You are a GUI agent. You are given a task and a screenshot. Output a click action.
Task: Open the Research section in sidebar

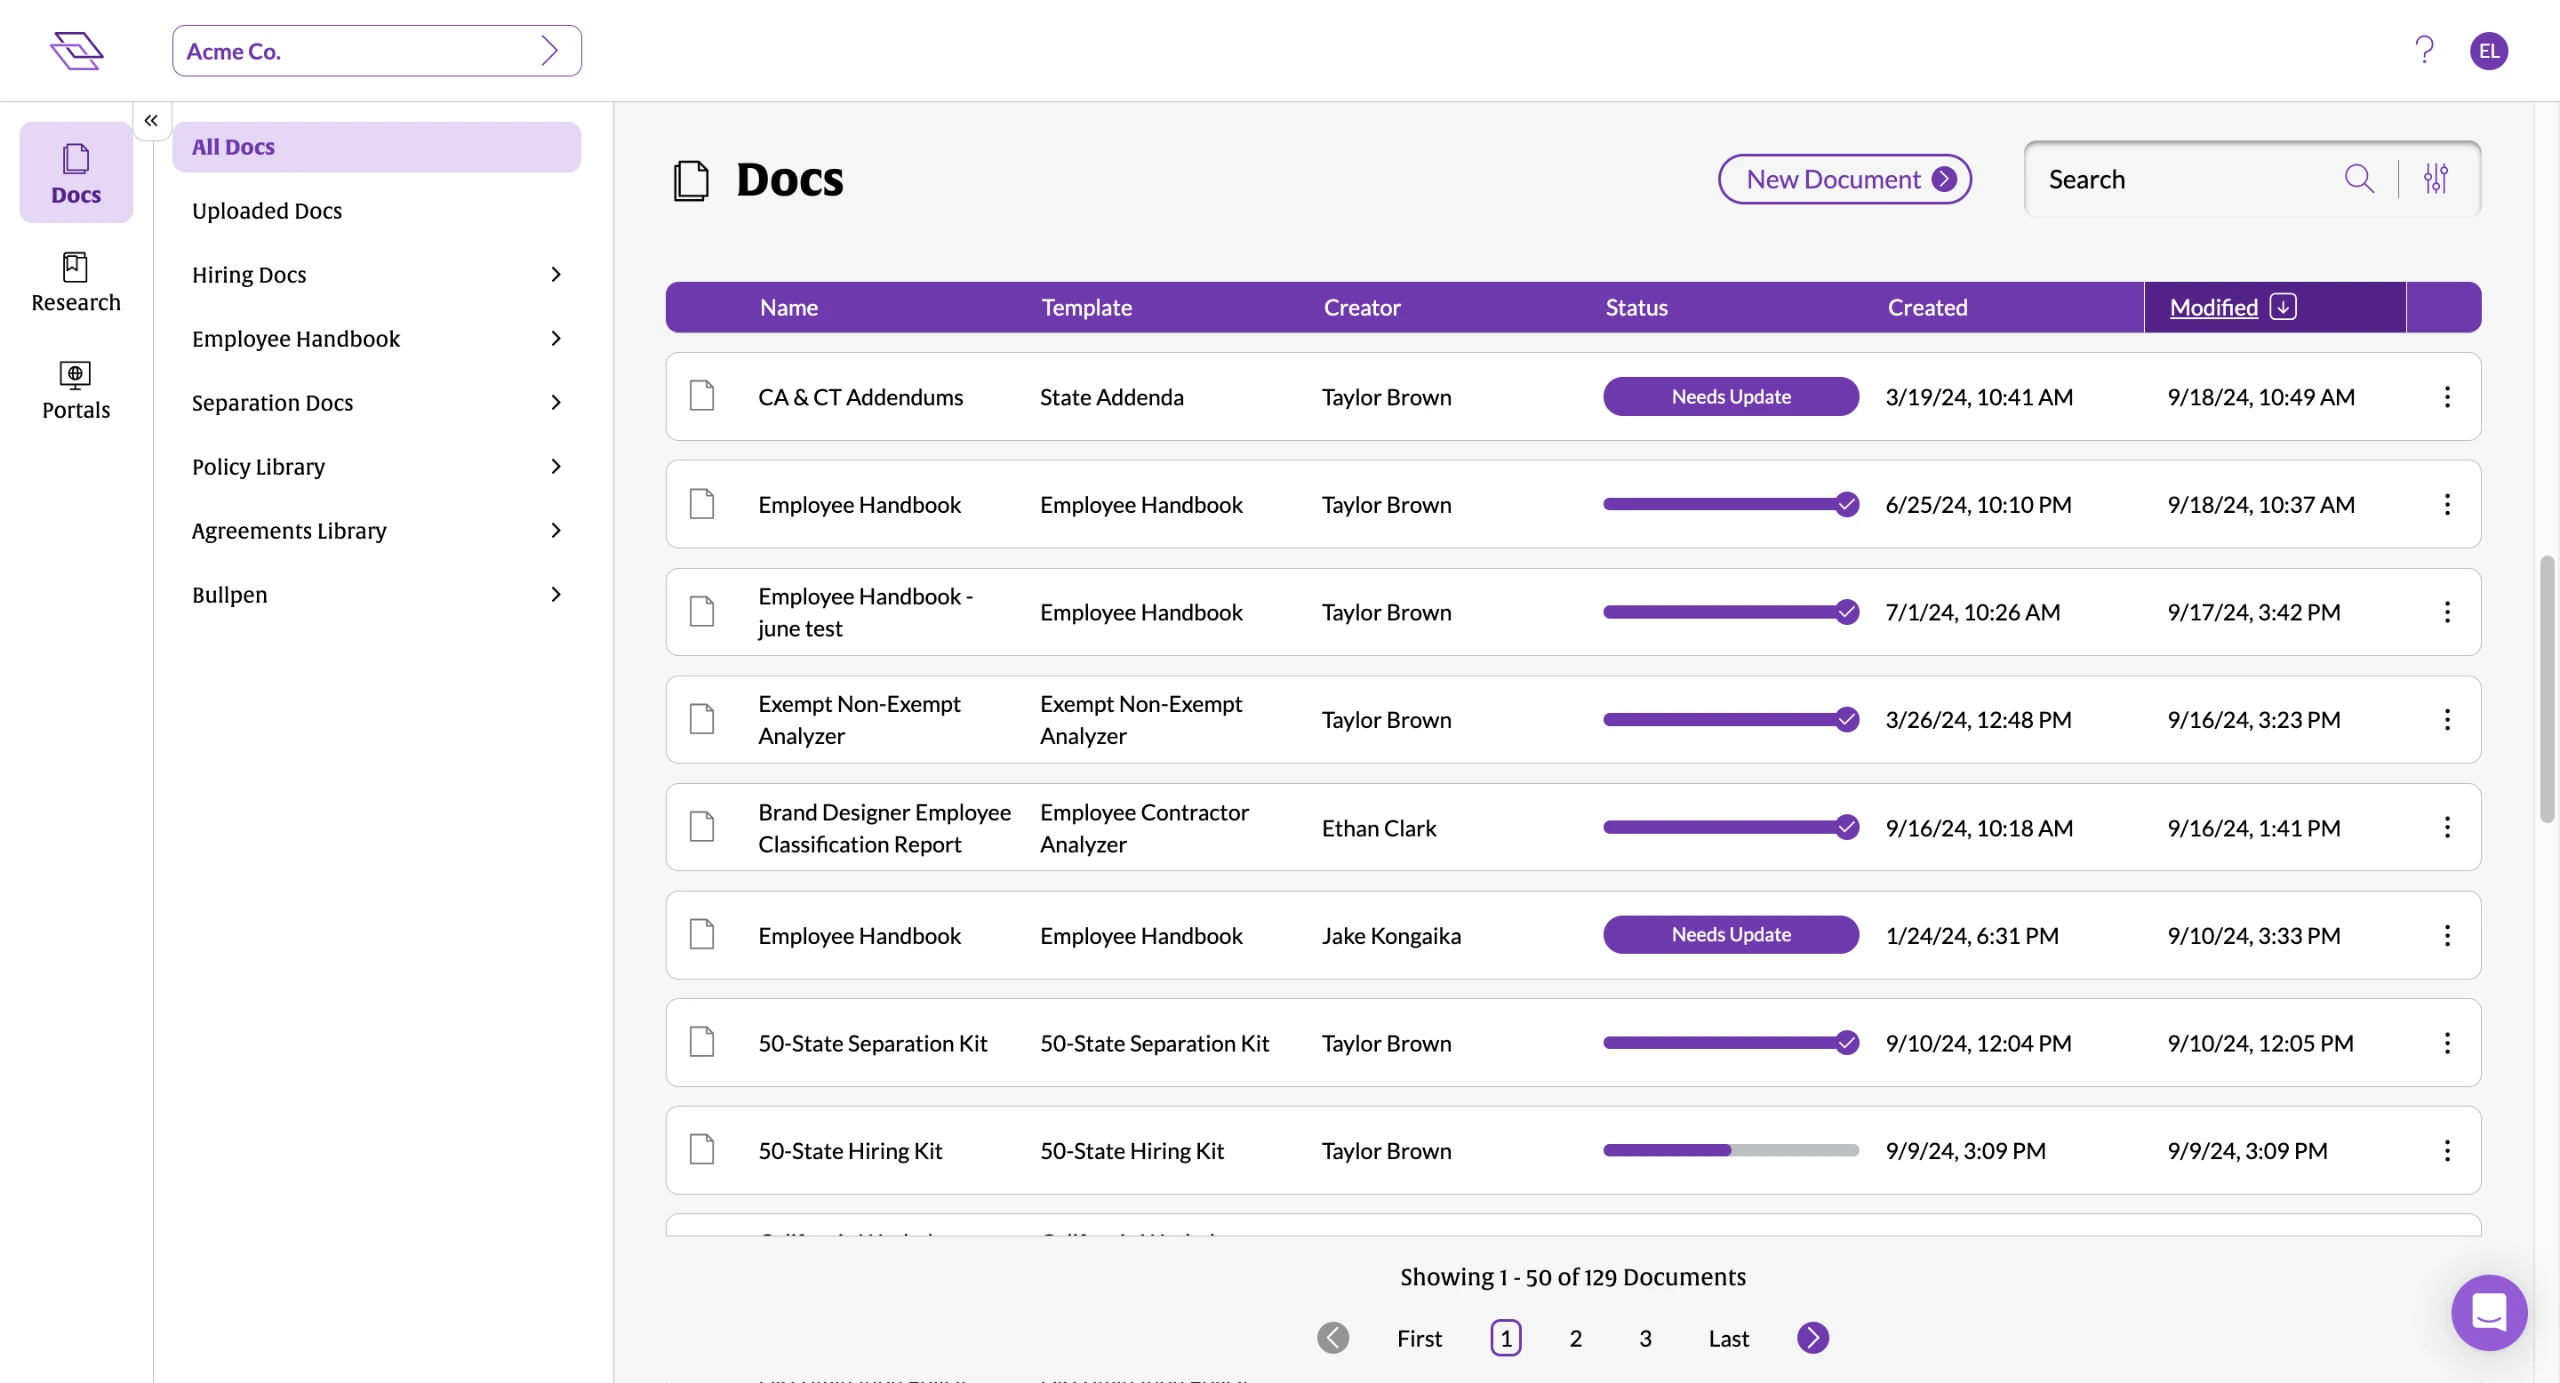[76, 282]
